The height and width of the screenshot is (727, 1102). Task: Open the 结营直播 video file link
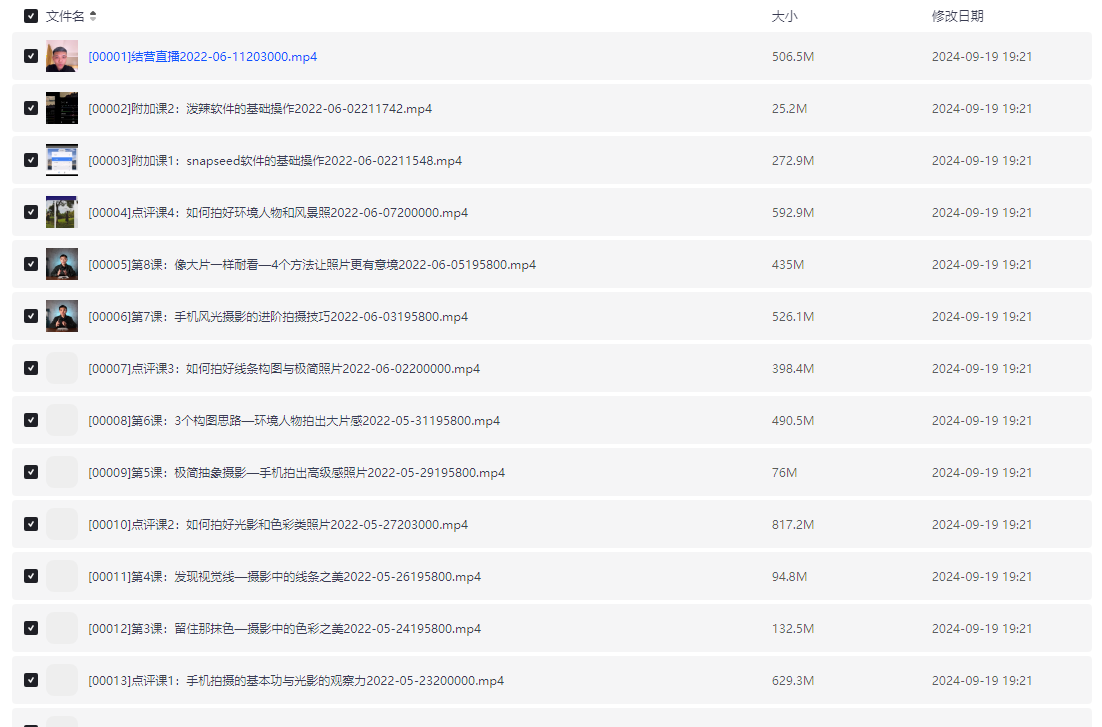[202, 57]
